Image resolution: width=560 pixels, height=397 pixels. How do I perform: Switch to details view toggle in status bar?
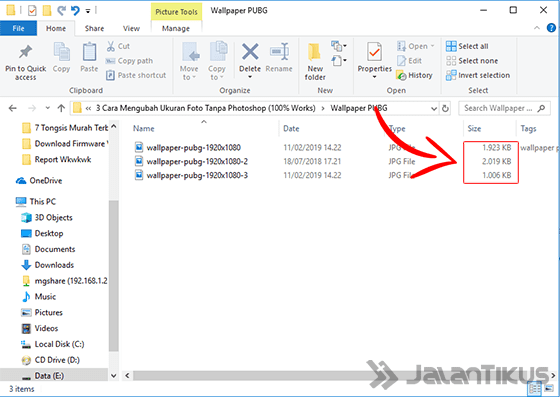535,388
